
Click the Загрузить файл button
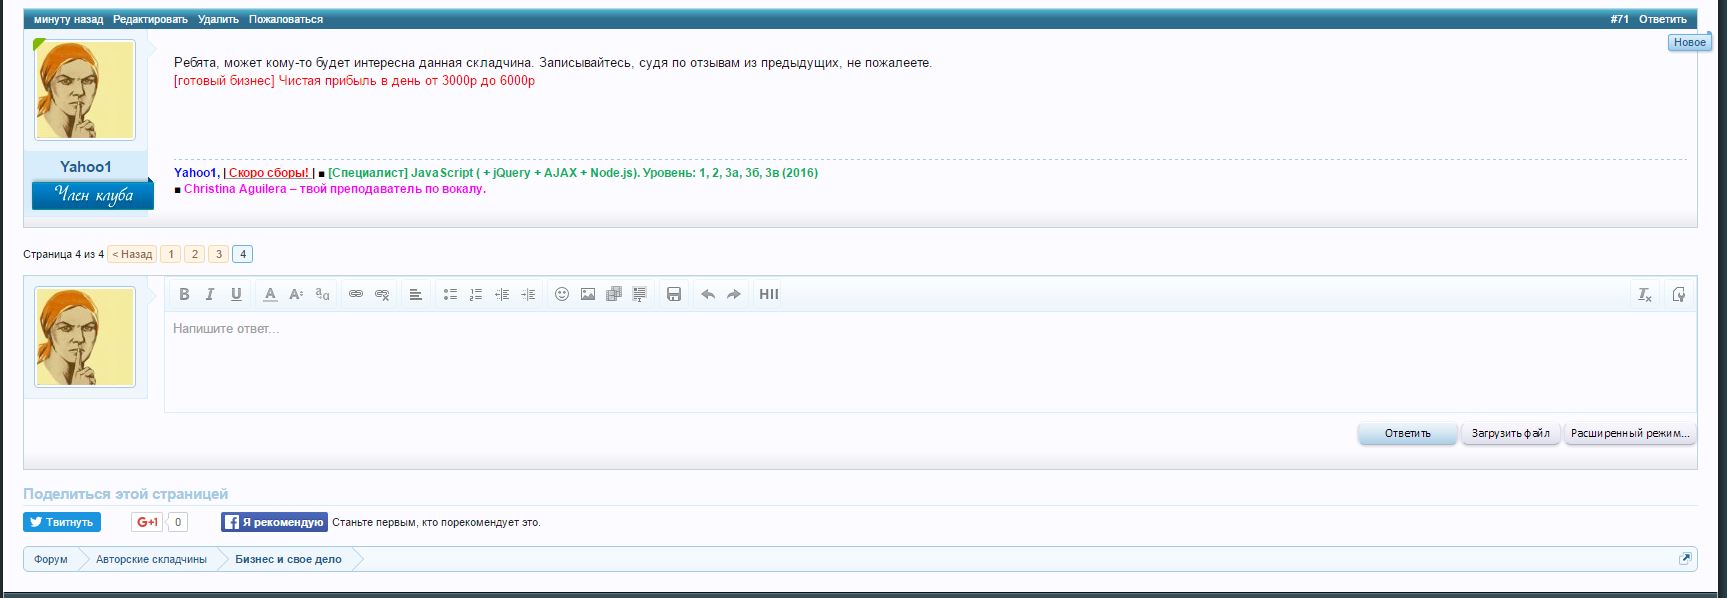coord(1510,433)
